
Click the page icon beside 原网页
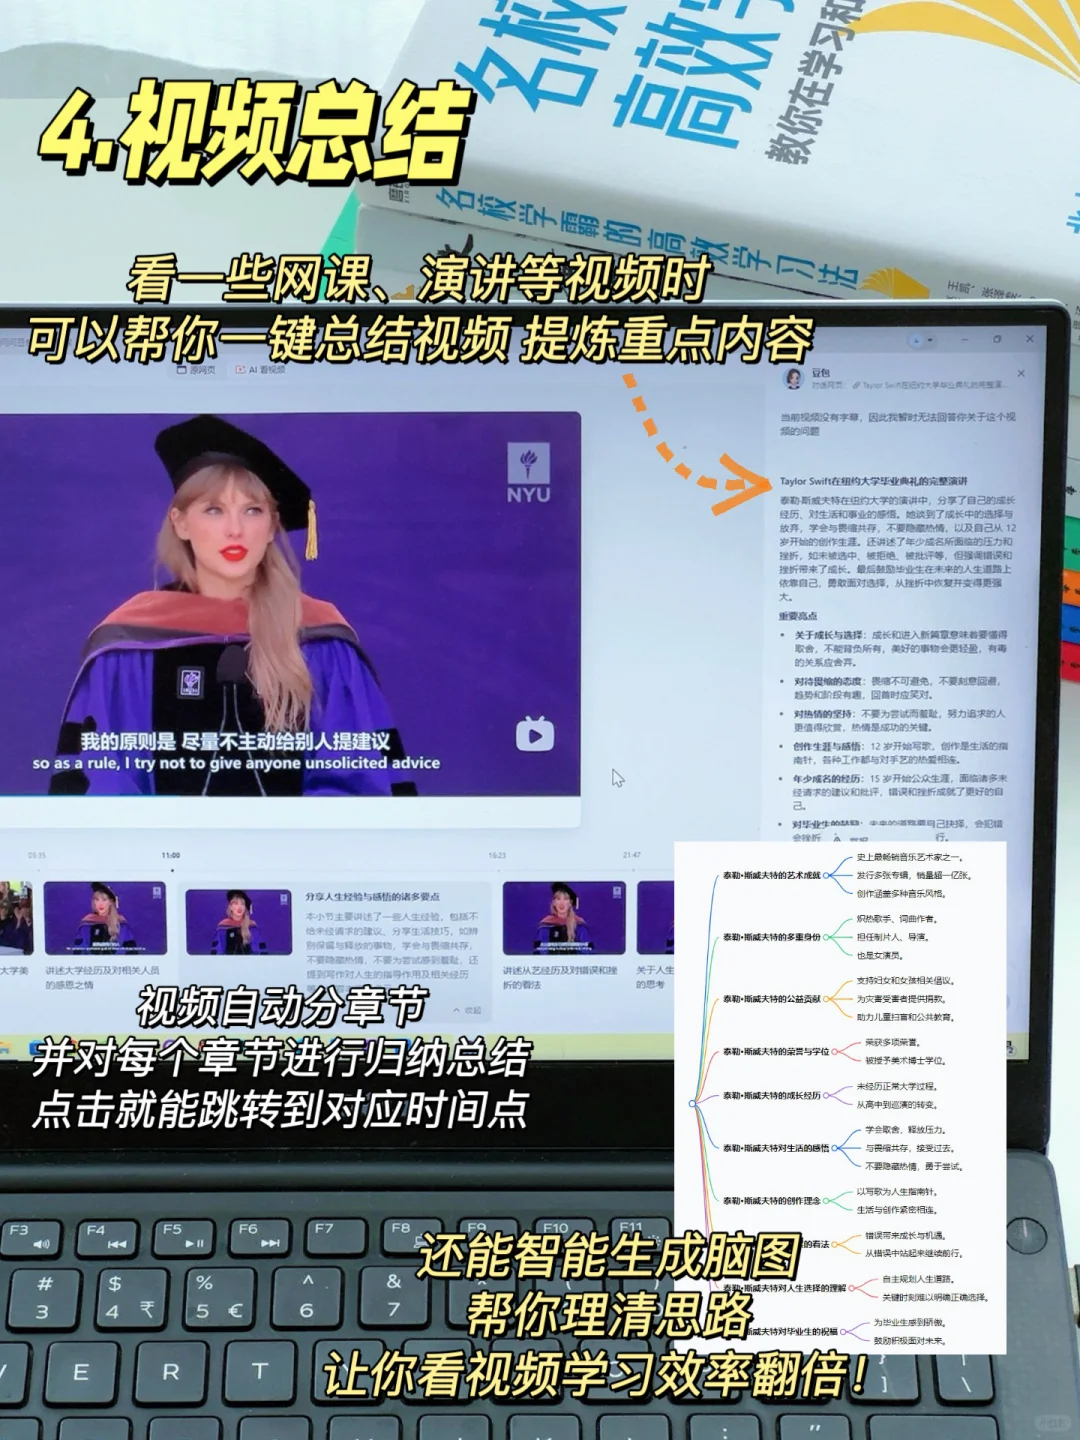tap(182, 368)
